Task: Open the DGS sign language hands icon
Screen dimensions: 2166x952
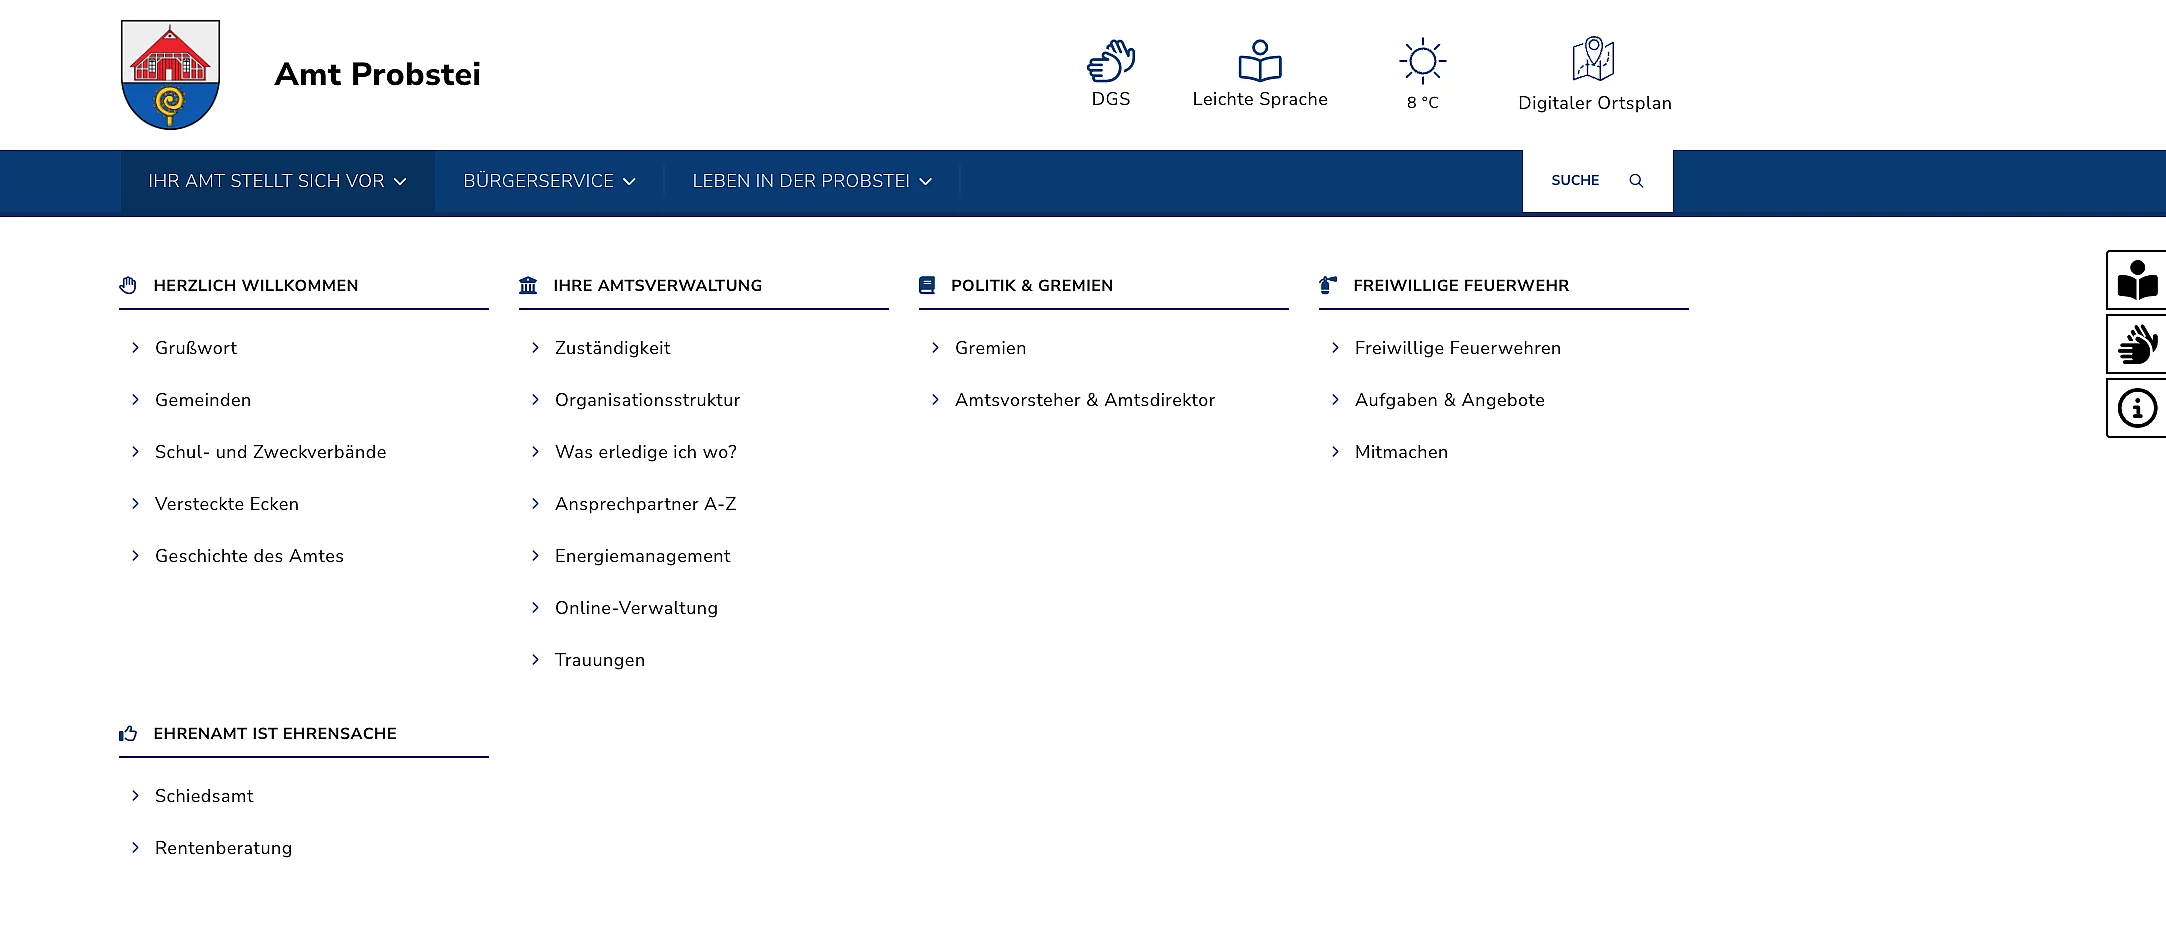Action: tap(1110, 61)
